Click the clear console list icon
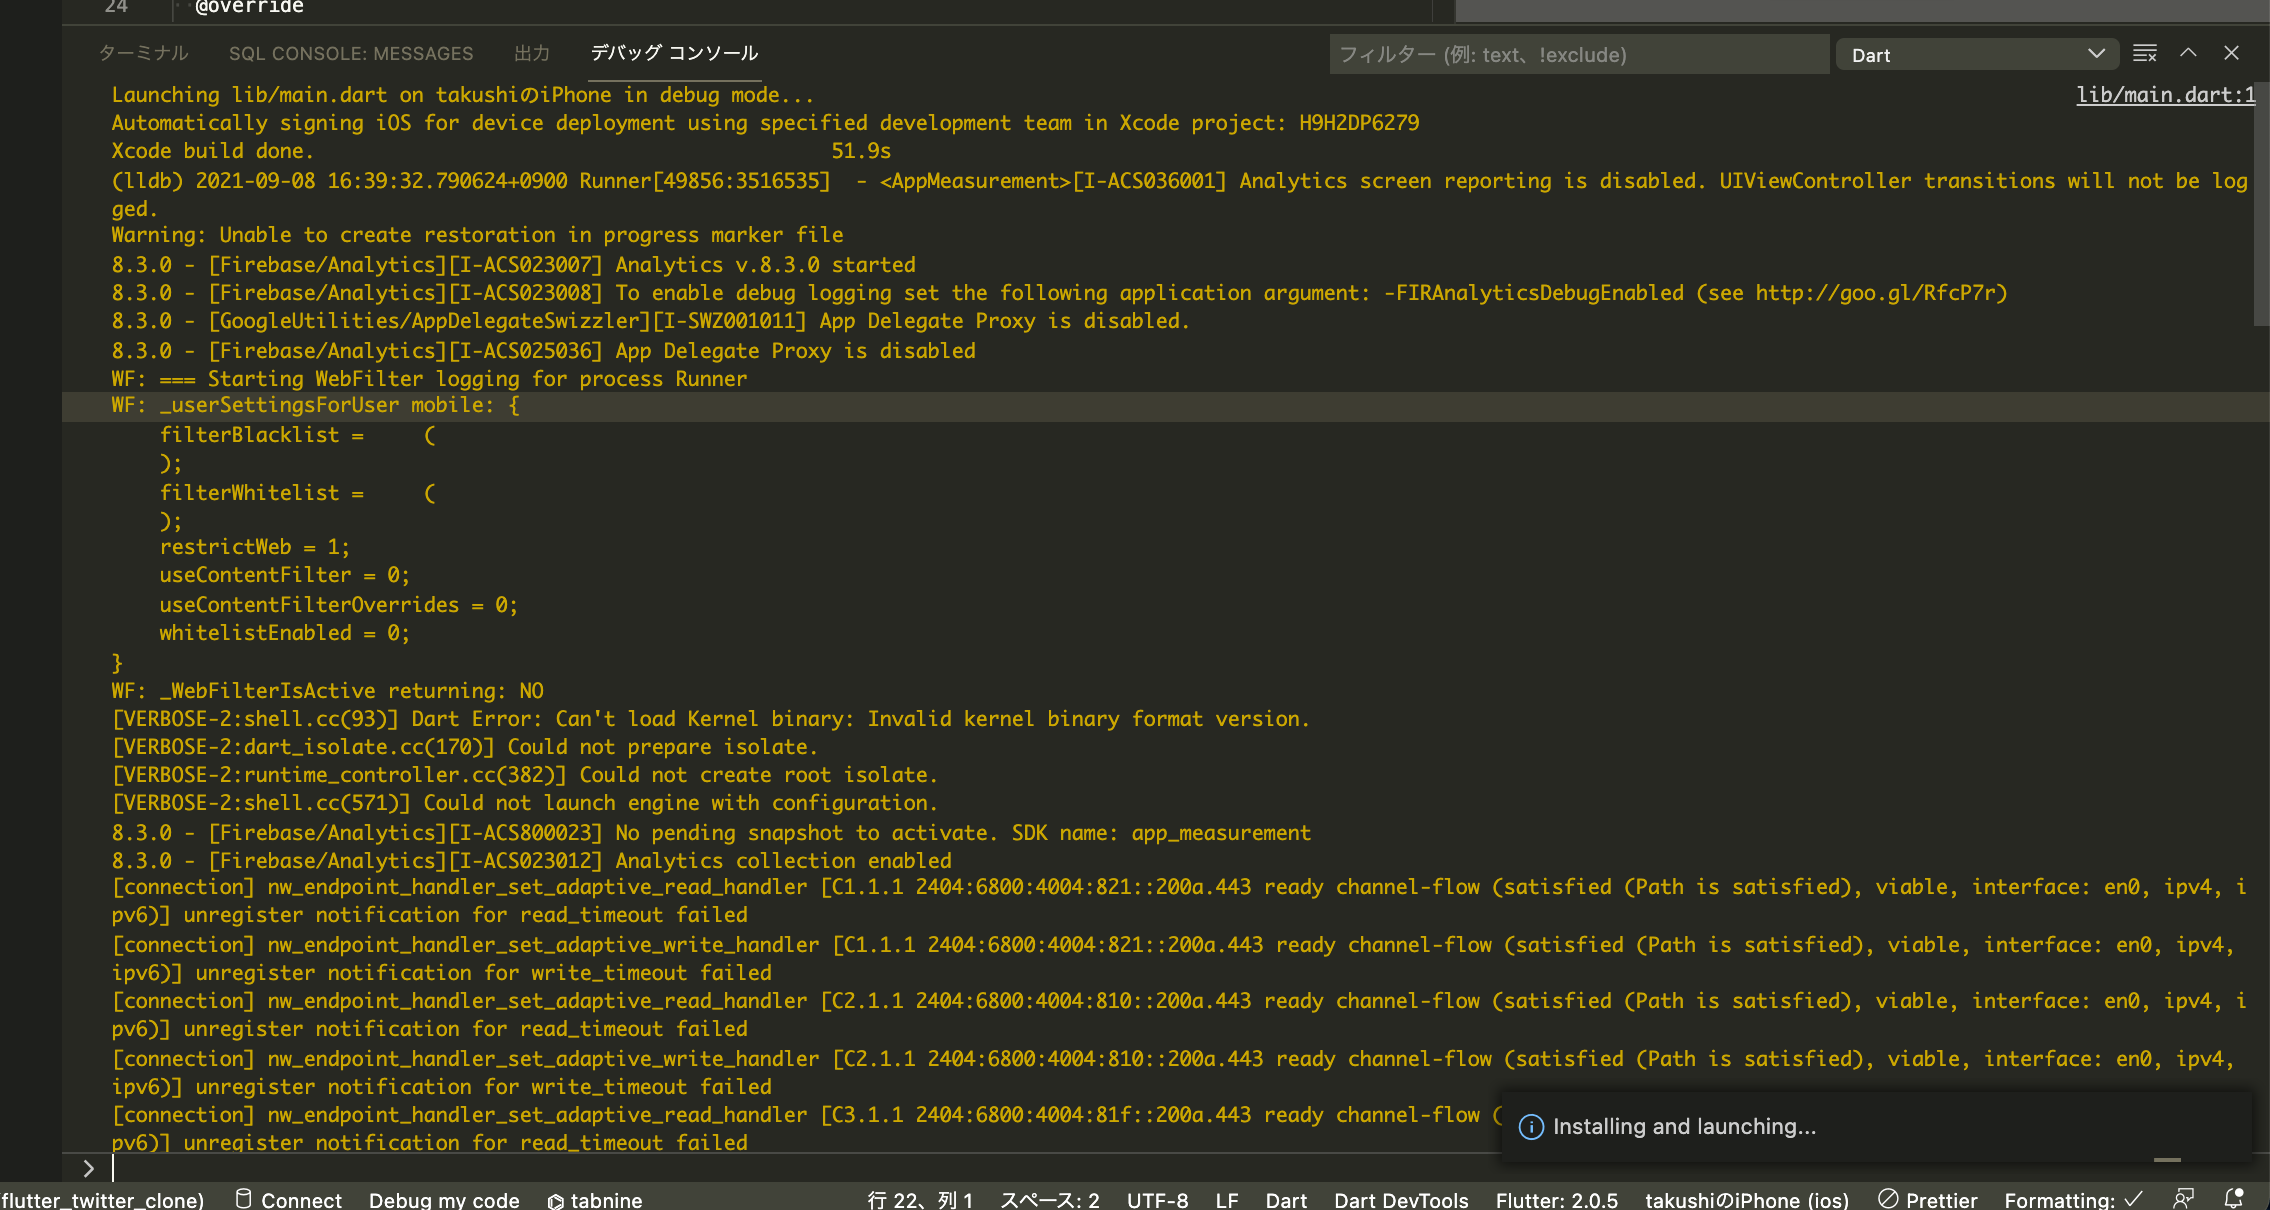 pyautogui.click(x=2144, y=54)
